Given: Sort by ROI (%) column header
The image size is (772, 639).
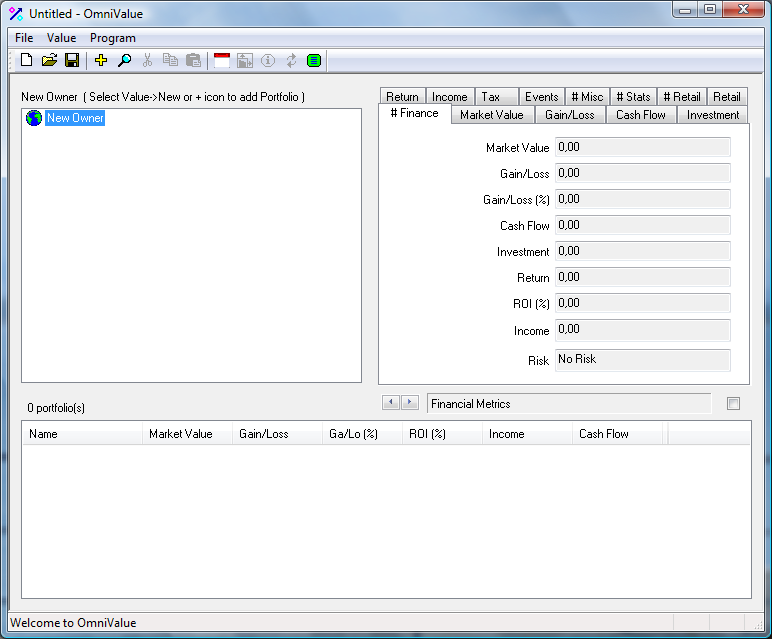Looking at the screenshot, I should click(x=443, y=434).
